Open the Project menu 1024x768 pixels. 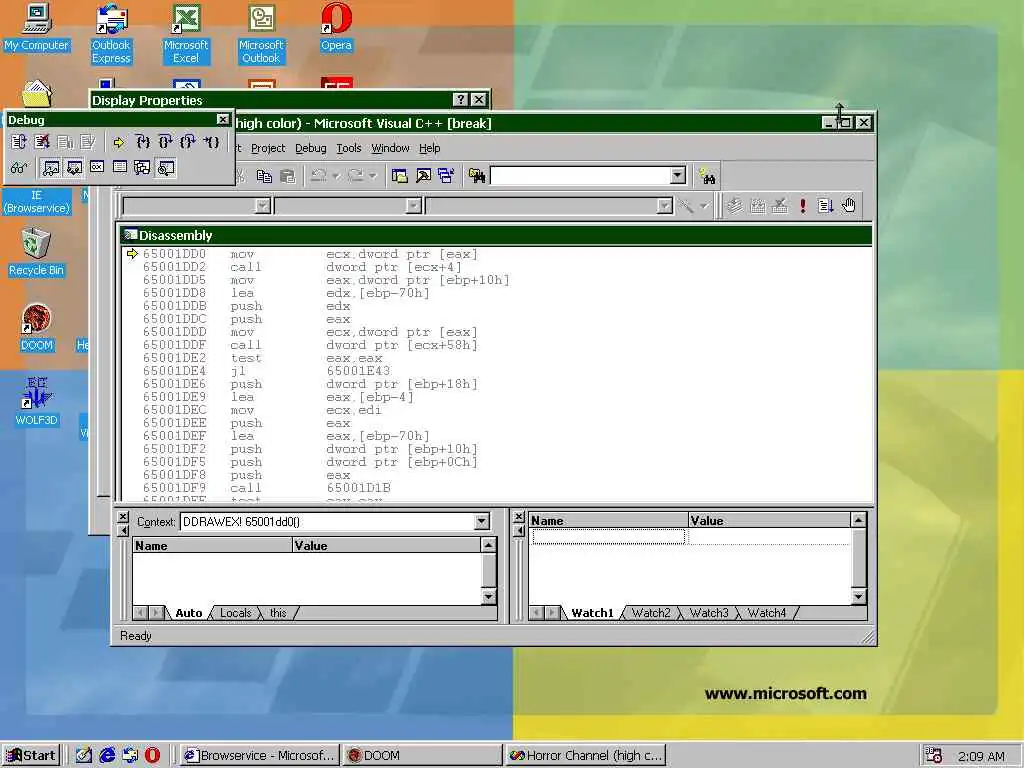click(268, 148)
